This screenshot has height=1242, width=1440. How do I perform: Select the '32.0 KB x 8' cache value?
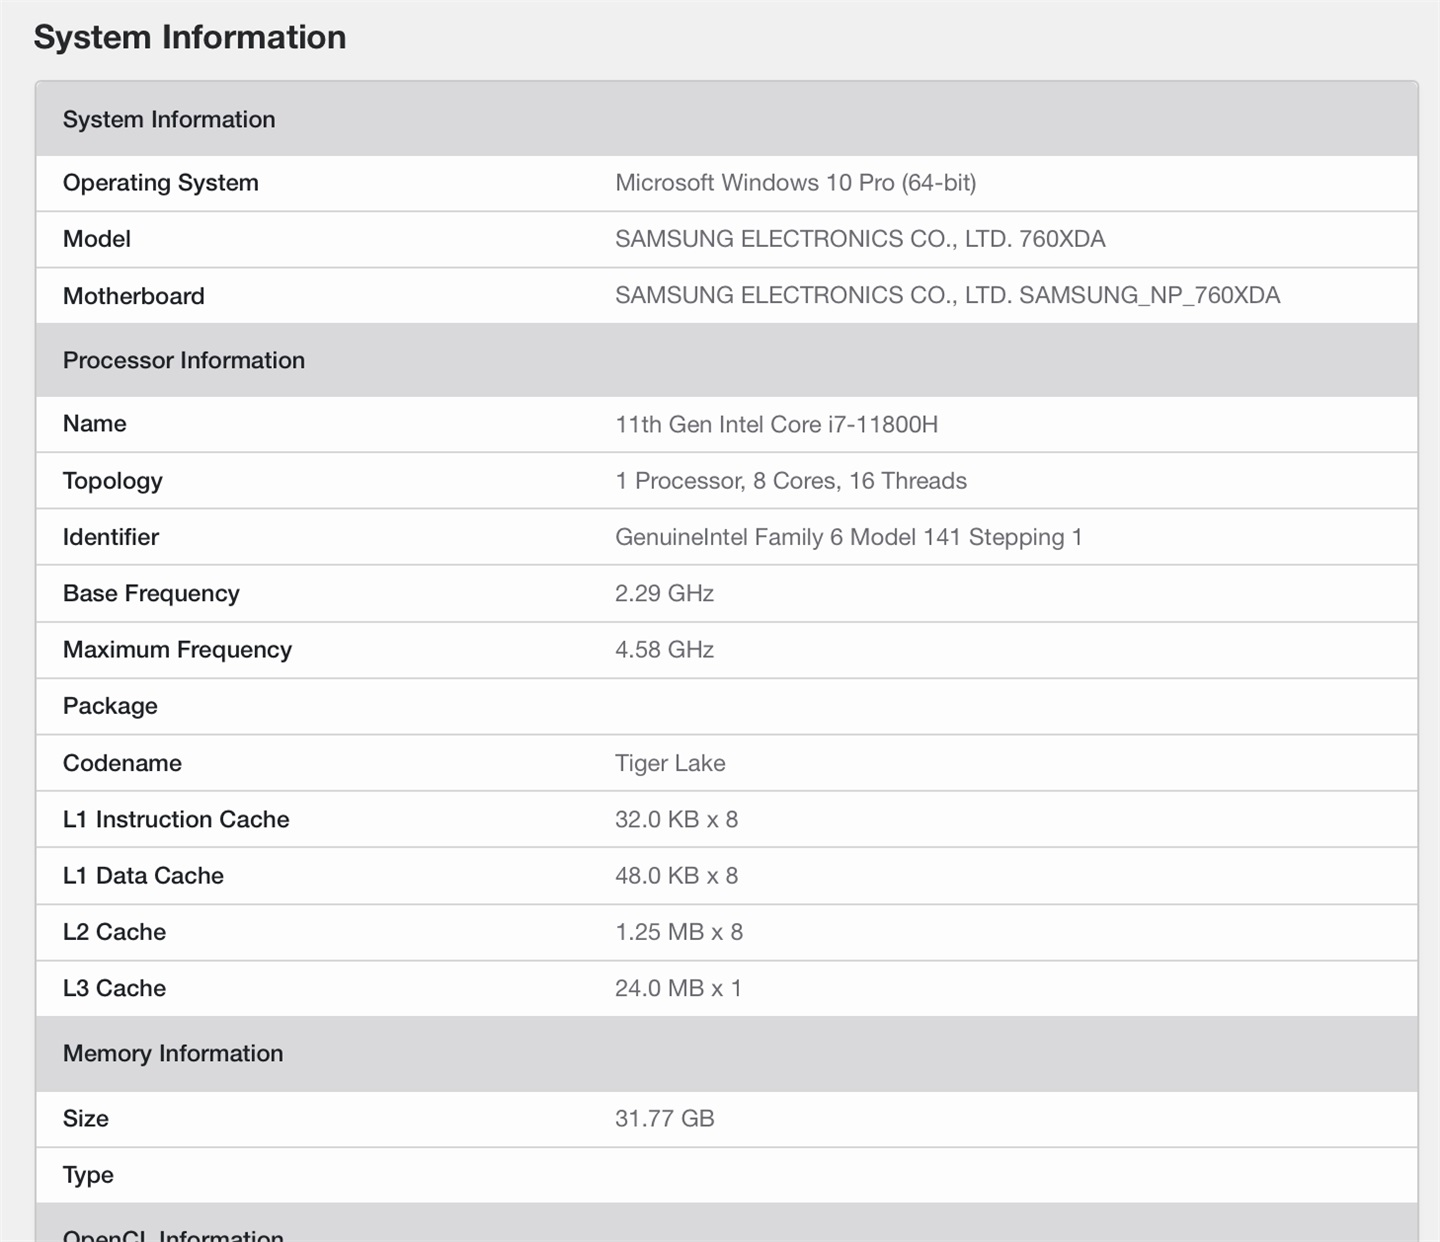pyautogui.click(x=677, y=819)
